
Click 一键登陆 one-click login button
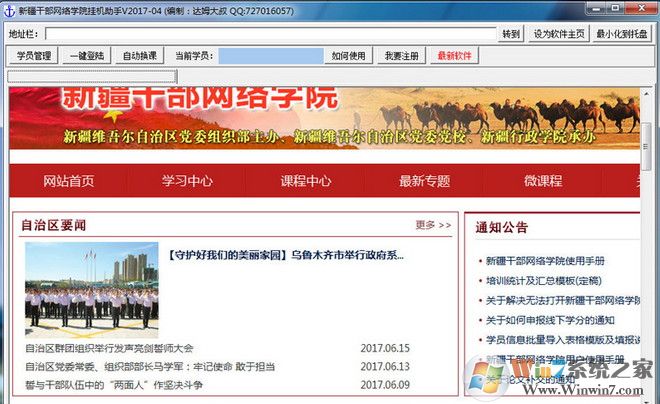(x=87, y=56)
